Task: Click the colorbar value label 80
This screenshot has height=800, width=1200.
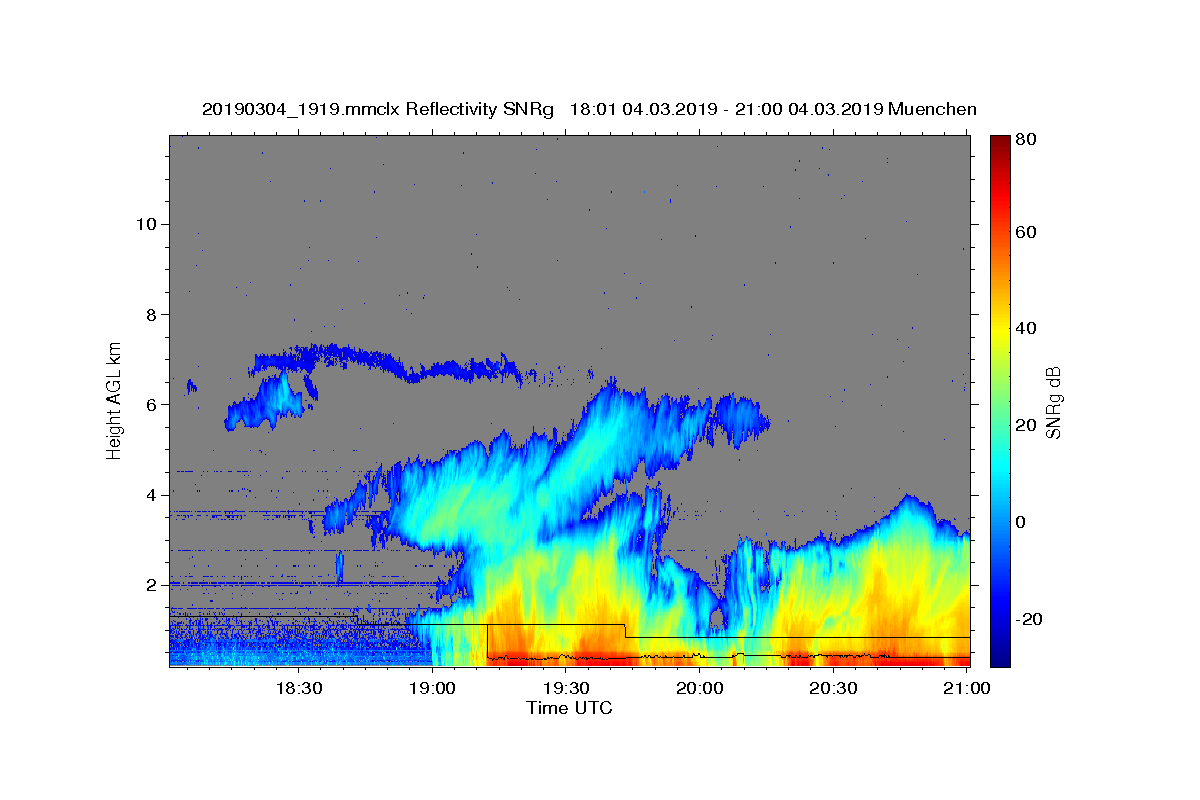Action: [1026, 139]
